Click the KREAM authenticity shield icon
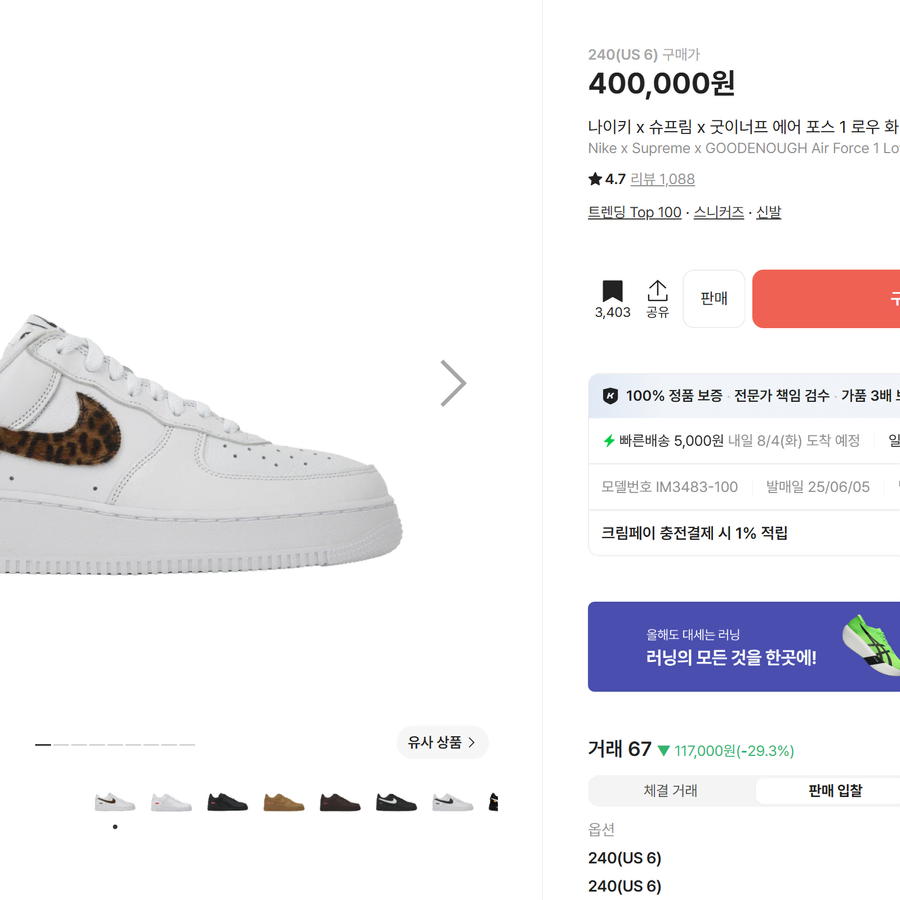This screenshot has width=900, height=900. click(610, 395)
